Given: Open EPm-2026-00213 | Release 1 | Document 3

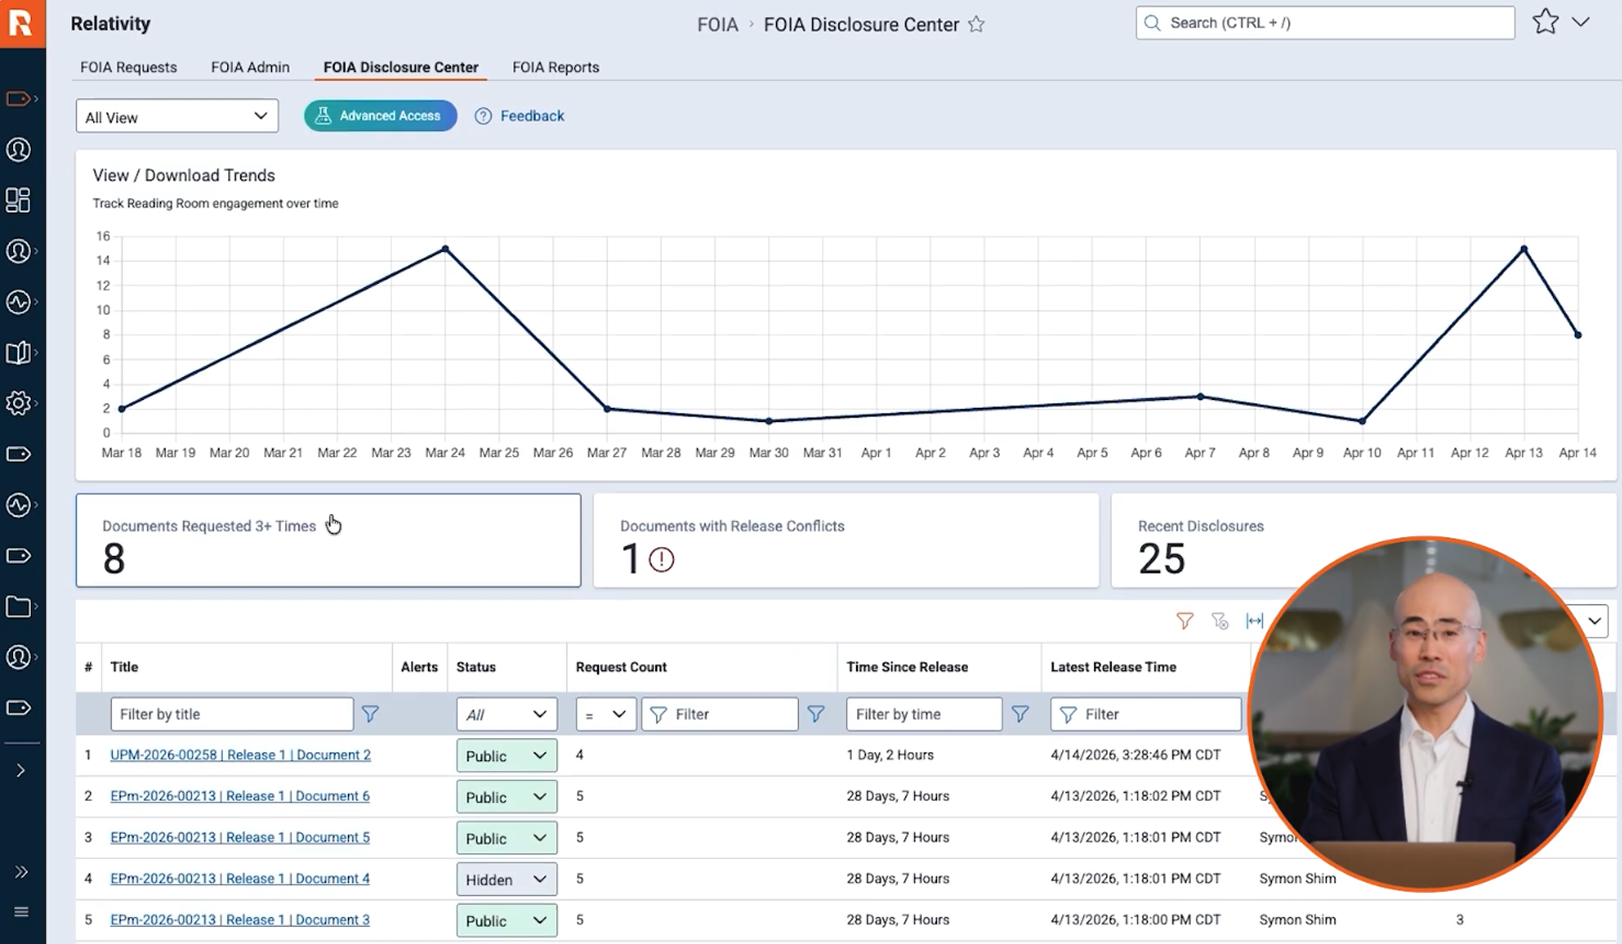Looking at the screenshot, I should point(240,919).
